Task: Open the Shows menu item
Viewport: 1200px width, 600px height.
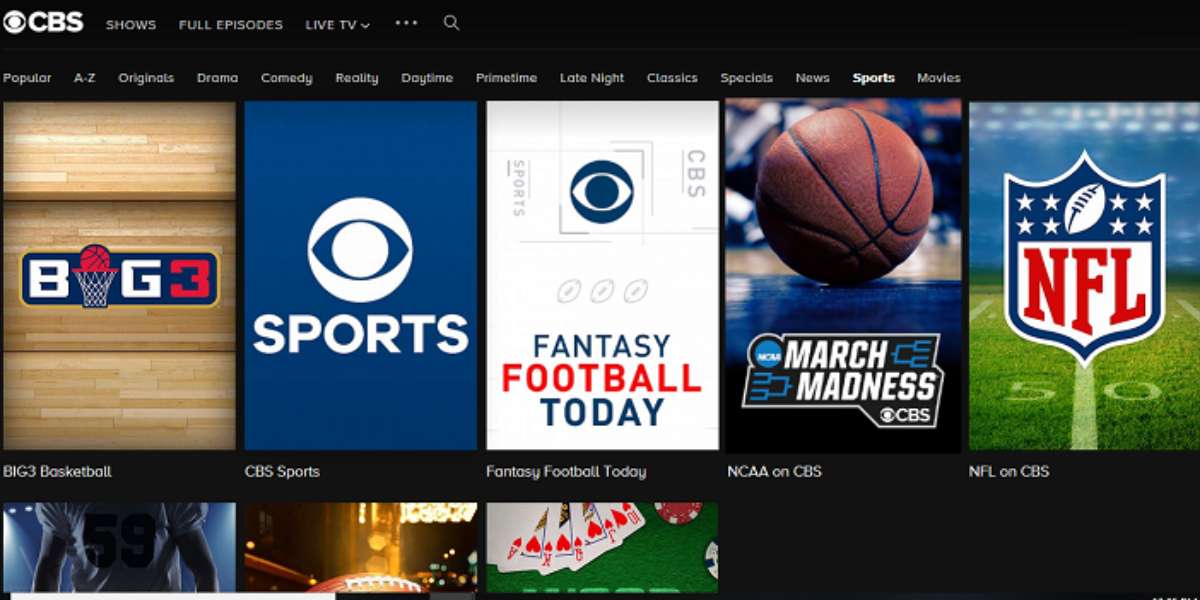Action: 131,25
